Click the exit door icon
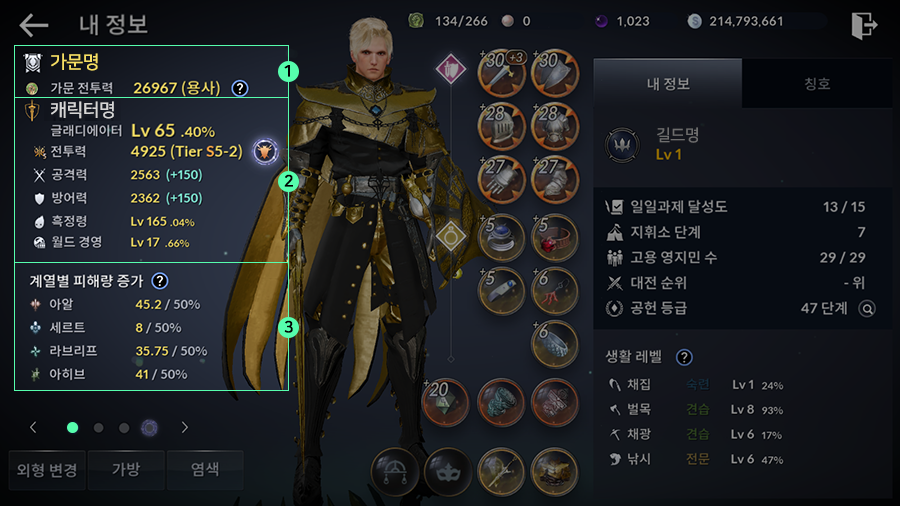The width and height of the screenshot is (900, 506). (x=864, y=25)
